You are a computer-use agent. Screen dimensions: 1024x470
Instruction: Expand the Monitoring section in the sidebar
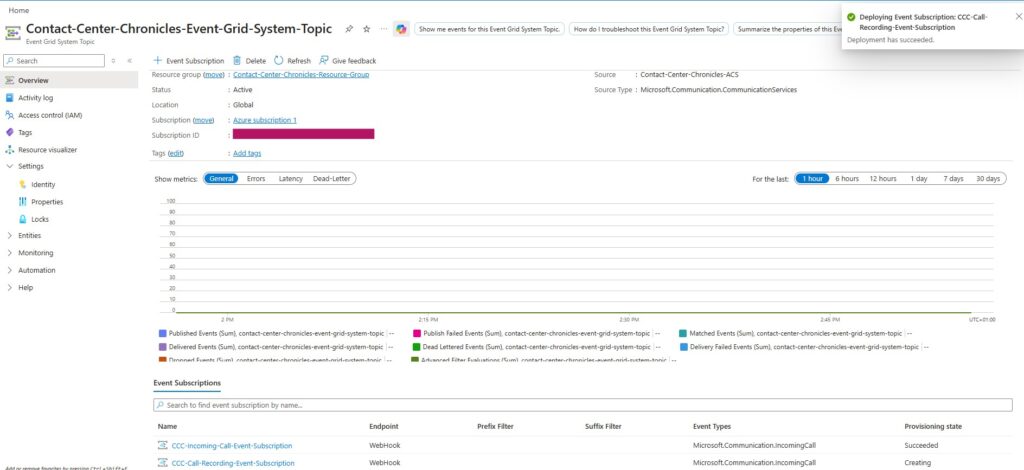click(x=35, y=253)
